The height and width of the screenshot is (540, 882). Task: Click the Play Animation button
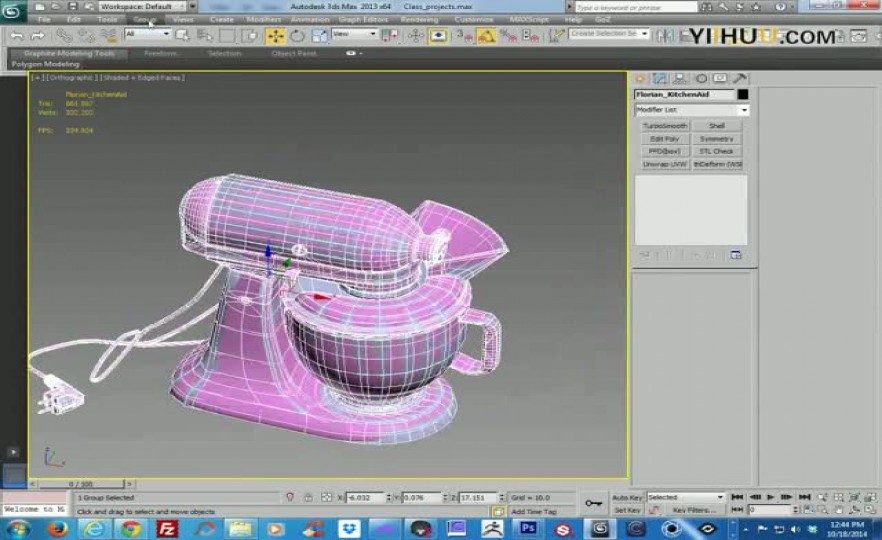[771, 497]
